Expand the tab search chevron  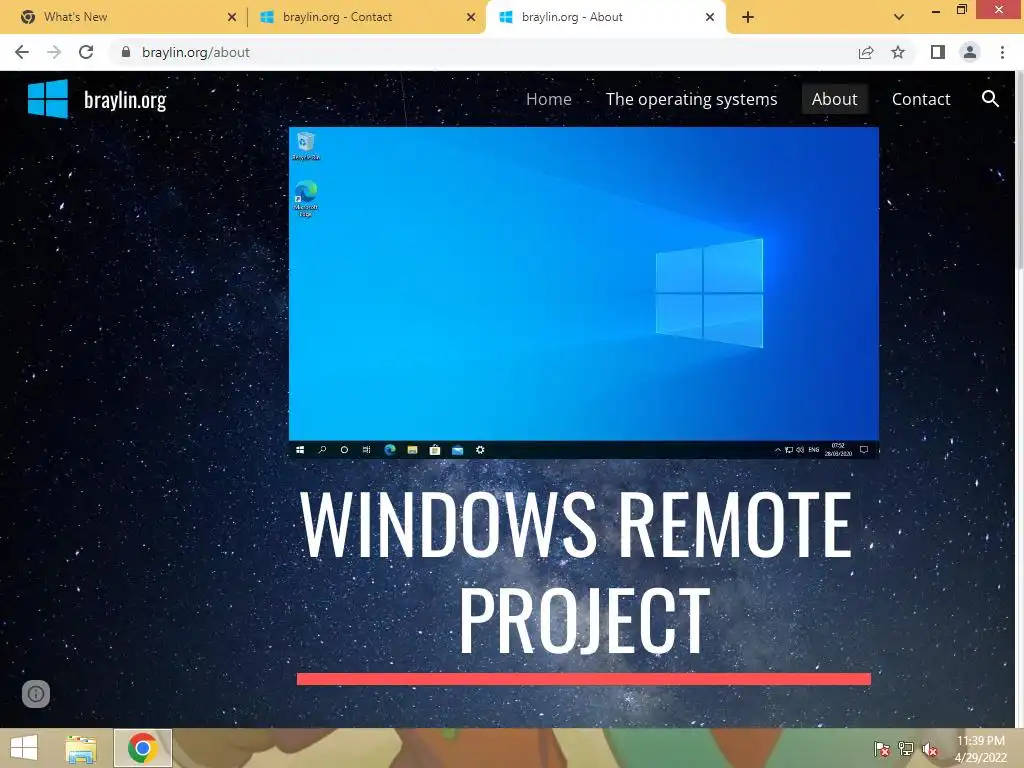(899, 17)
